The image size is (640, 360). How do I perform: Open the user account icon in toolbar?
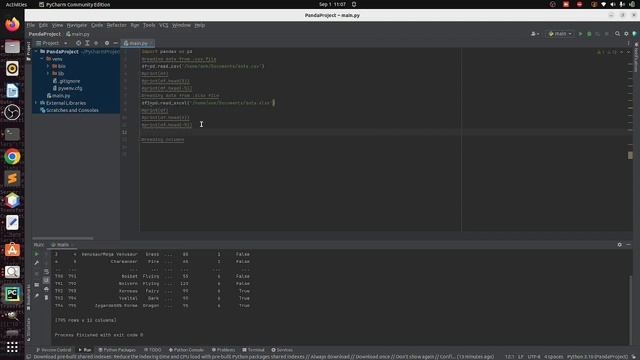[x=534, y=34]
